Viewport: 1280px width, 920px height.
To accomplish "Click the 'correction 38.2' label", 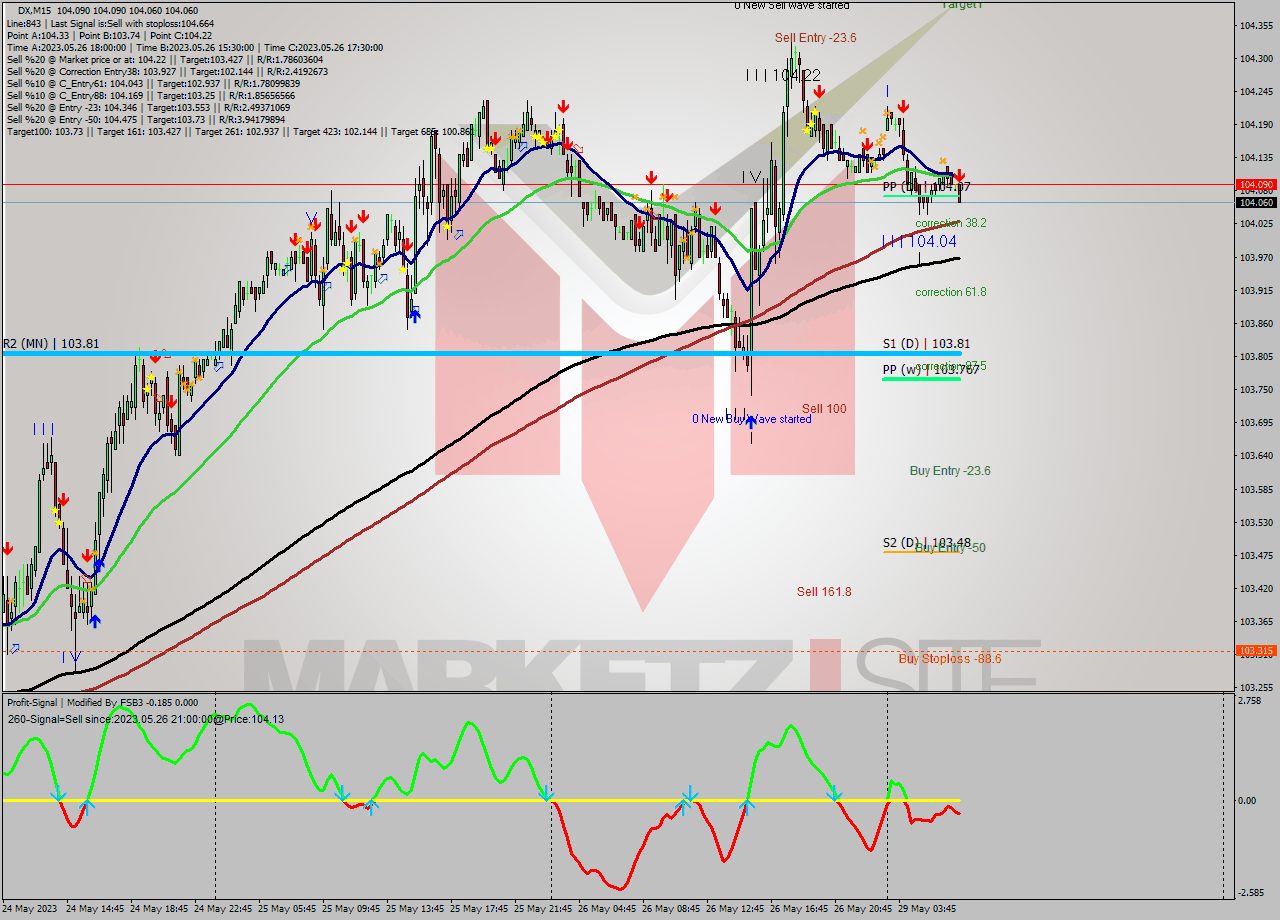I will [951, 223].
